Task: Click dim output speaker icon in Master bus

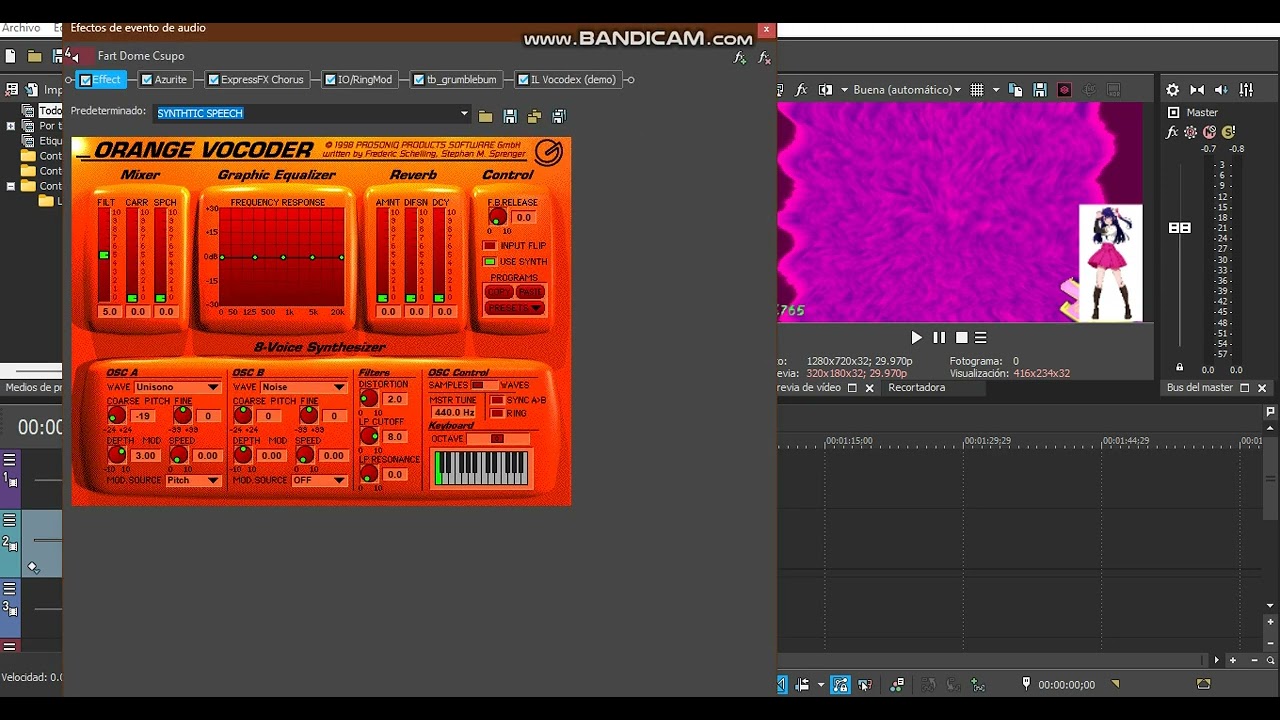Action: coord(1221,90)
